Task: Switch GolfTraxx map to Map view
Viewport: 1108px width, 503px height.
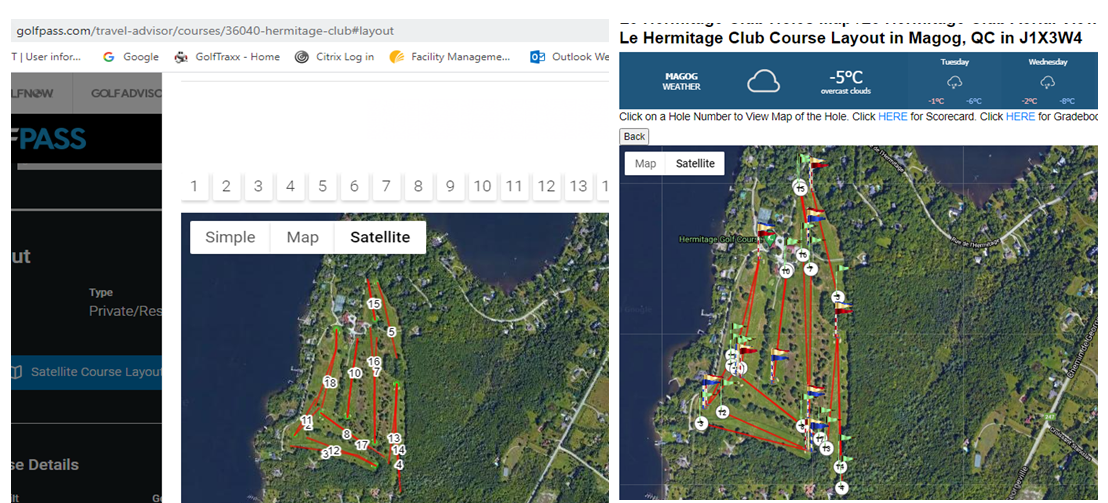Action: click(646, 164)
